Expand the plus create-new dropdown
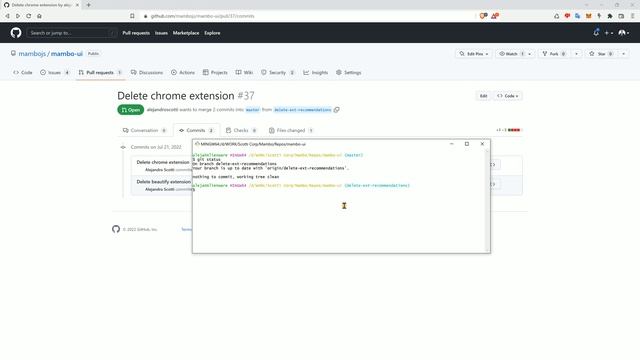The width and height of the screenshot is (640, 360). pyautogui.click(x=609, y=33)
